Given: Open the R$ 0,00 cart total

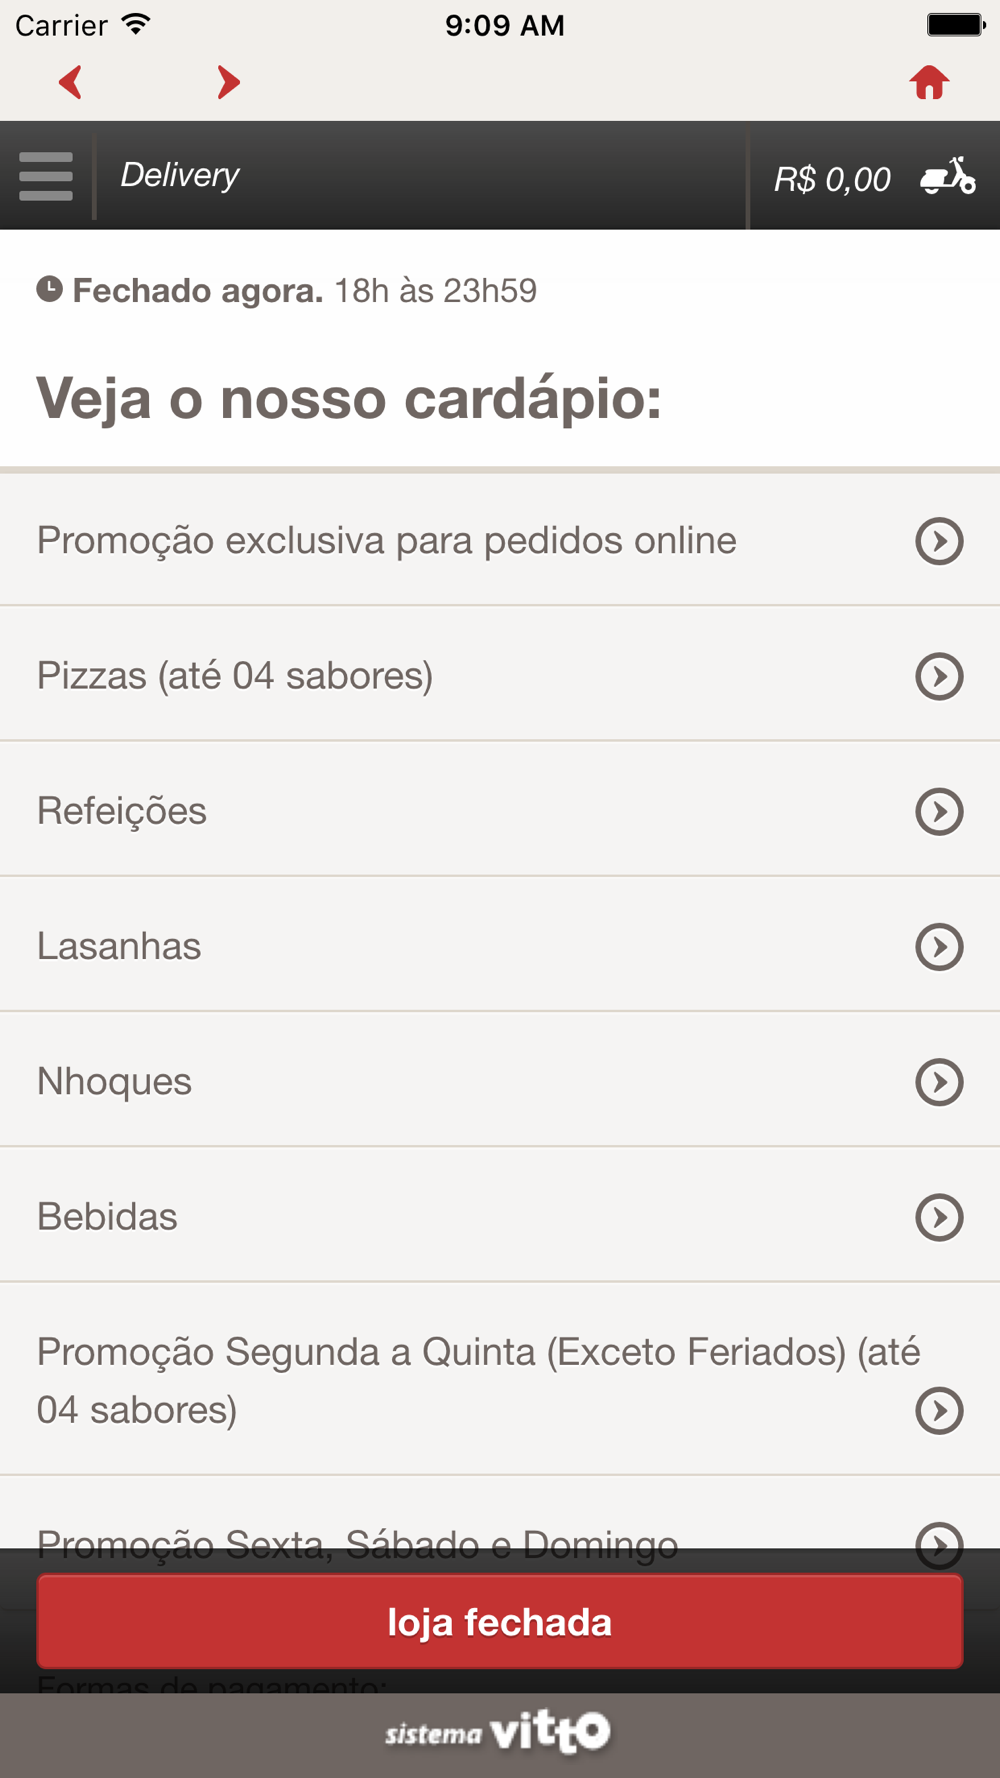Looking at the screenshot, I should click(x=832, y=179).
